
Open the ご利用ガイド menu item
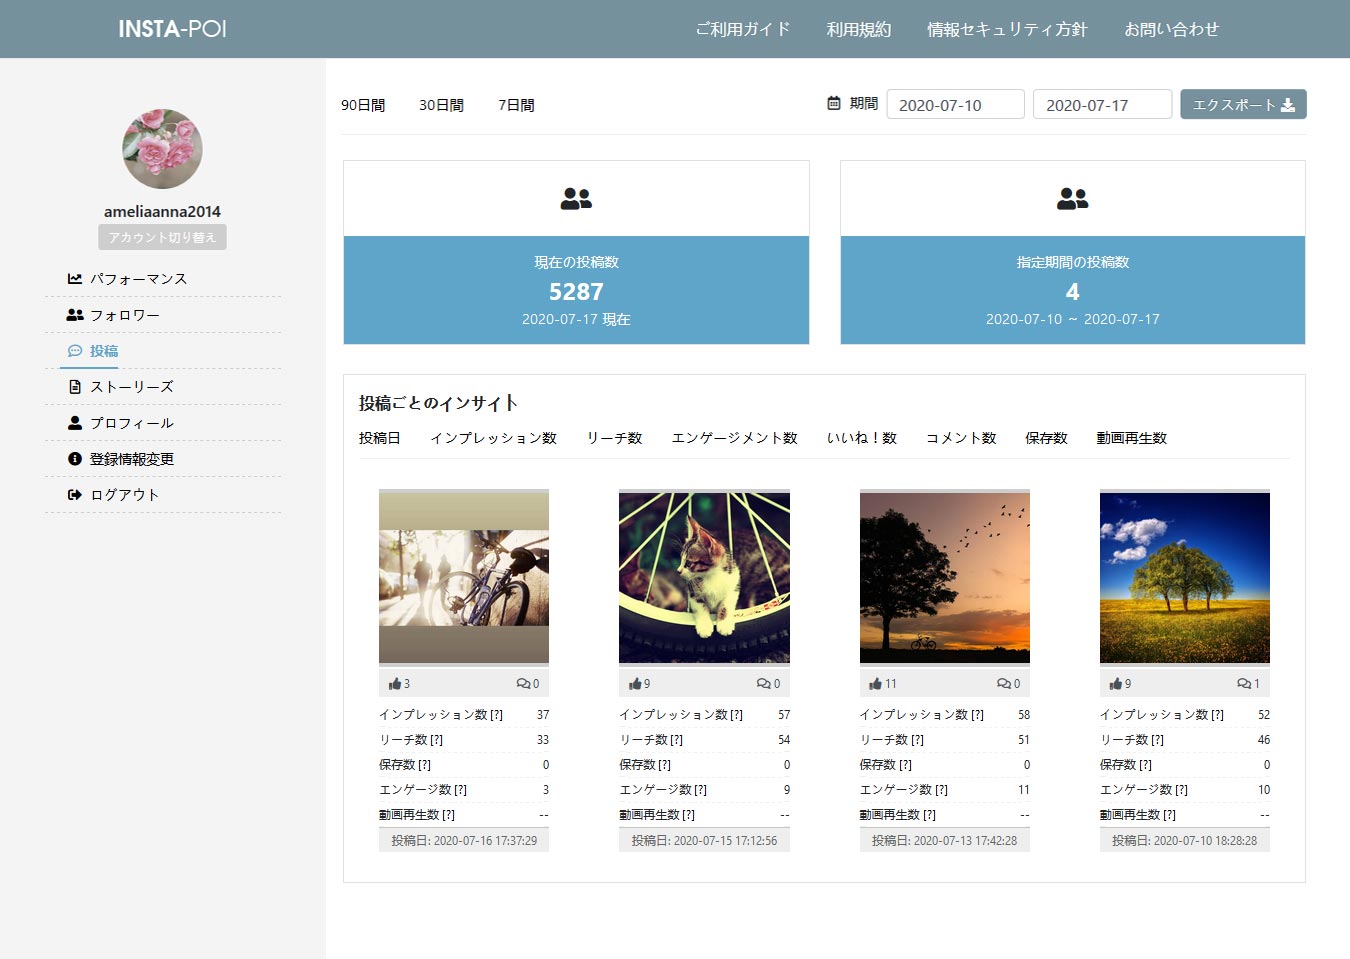click(743, 29)
